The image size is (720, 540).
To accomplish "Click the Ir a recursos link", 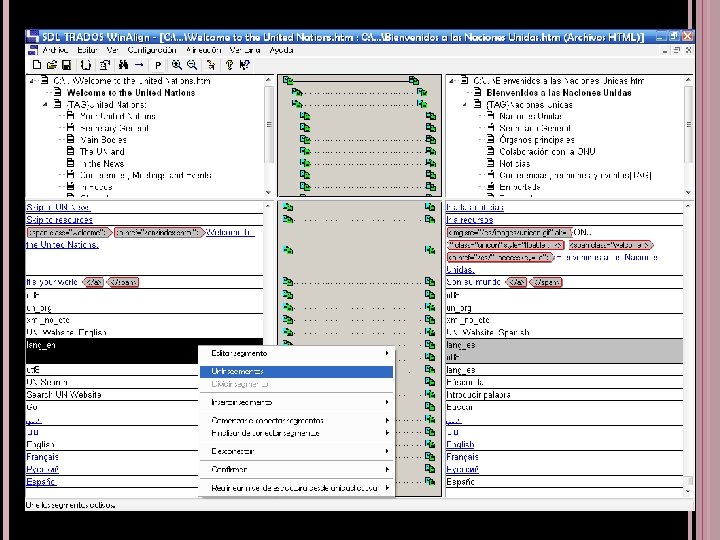I will (x=470, y=219).
